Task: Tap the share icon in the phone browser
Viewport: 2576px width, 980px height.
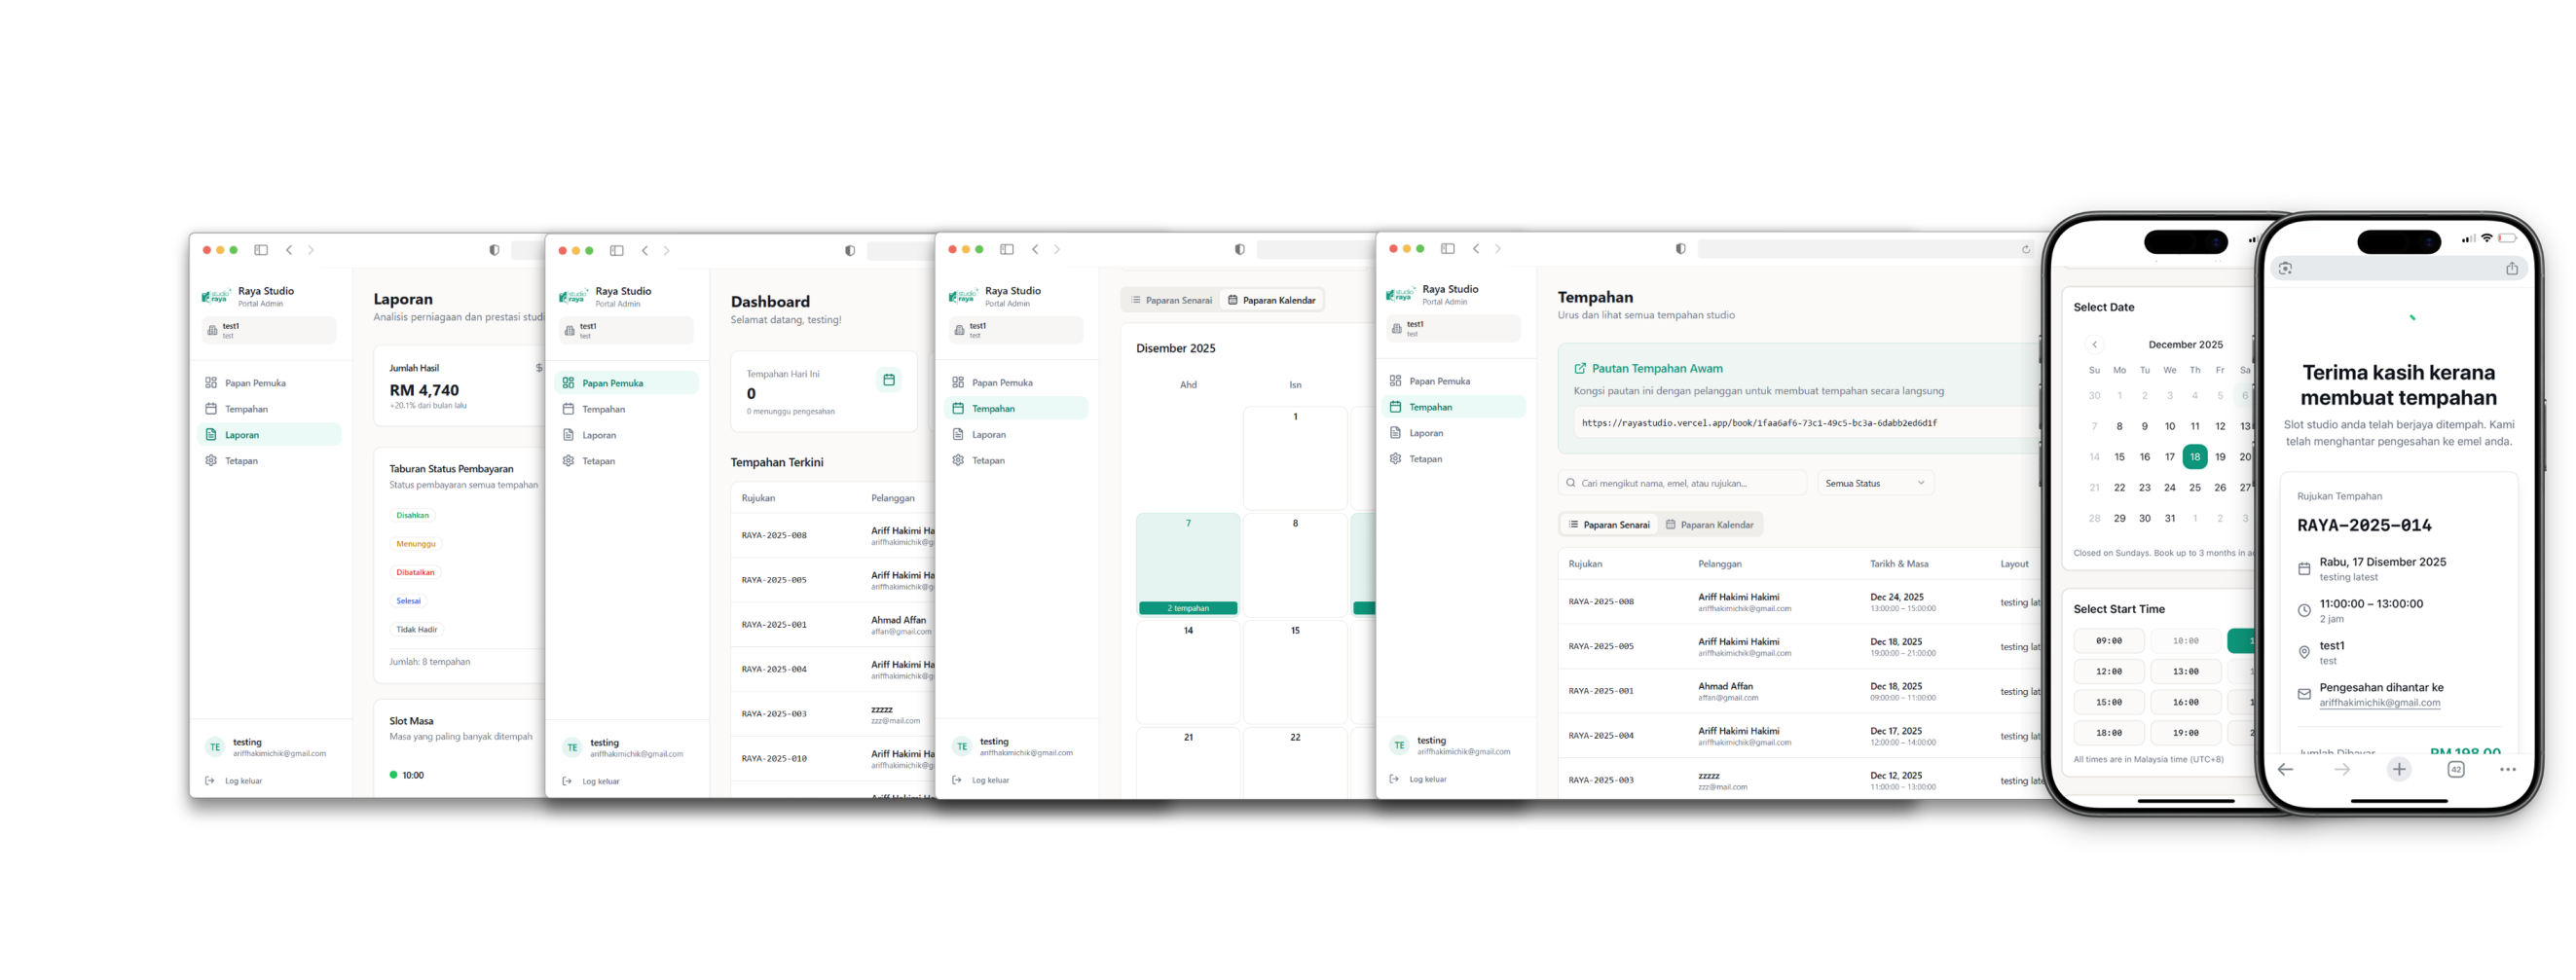Action: click(x=2512, y=268)
